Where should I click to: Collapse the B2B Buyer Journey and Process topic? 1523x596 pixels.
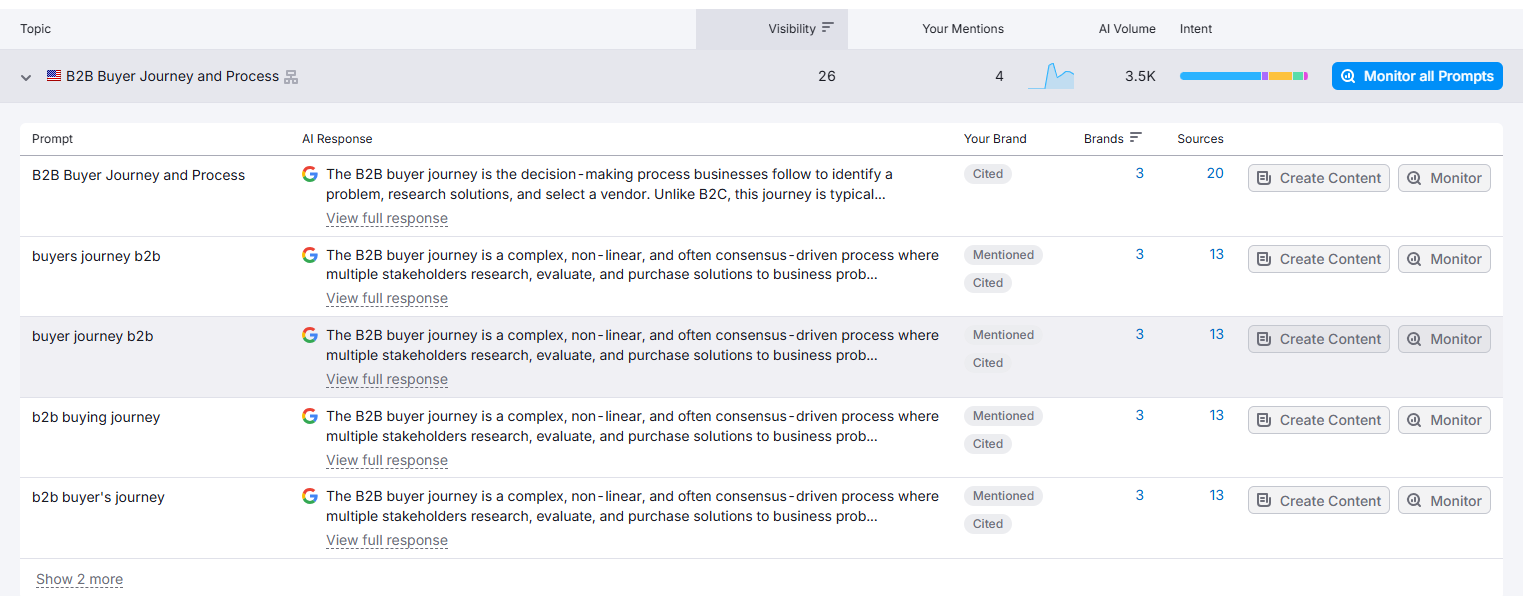pos(26,77)
